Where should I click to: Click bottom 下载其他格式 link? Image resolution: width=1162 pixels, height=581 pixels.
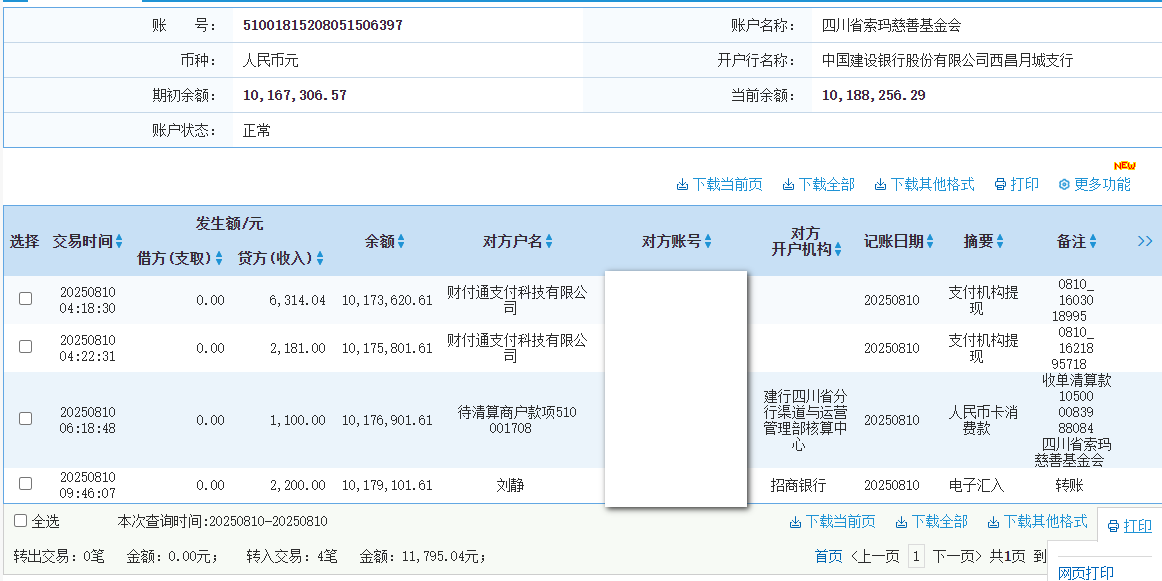tap(1038, 522)
